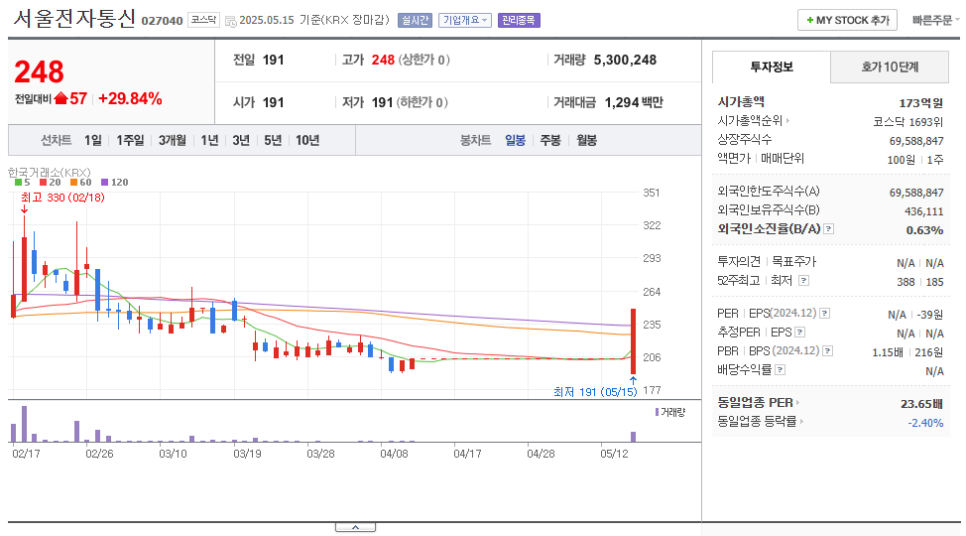Select the 3년 line chart period

[x=241, y=140]
